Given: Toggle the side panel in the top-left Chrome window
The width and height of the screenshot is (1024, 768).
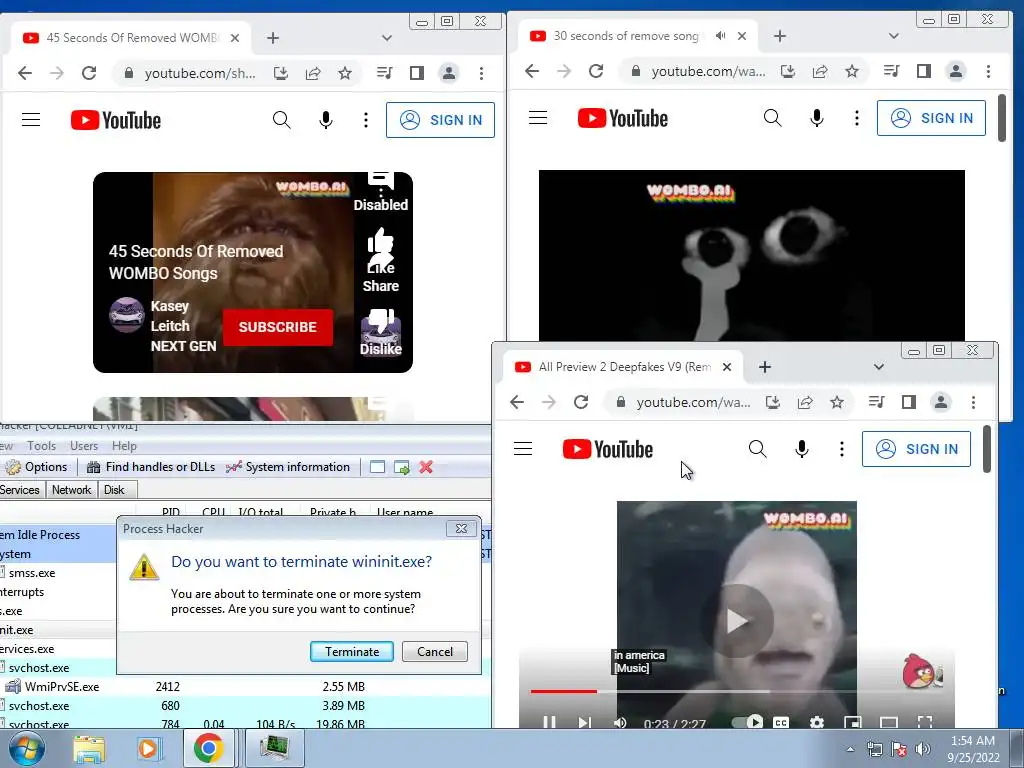Looking at the screenshot, I should point(417,73).
